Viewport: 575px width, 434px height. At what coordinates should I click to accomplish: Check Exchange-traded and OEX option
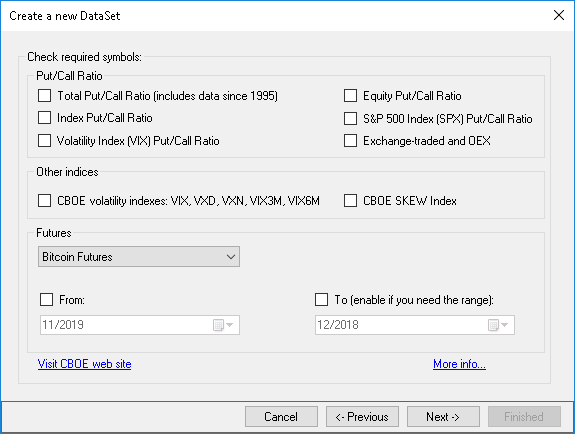click(351, 141)
